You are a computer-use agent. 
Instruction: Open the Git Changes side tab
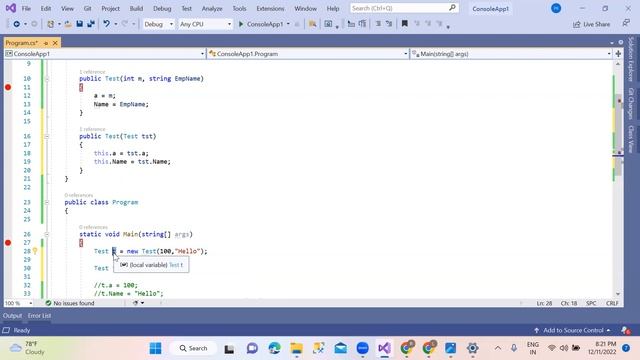click(x=631, y=103)
